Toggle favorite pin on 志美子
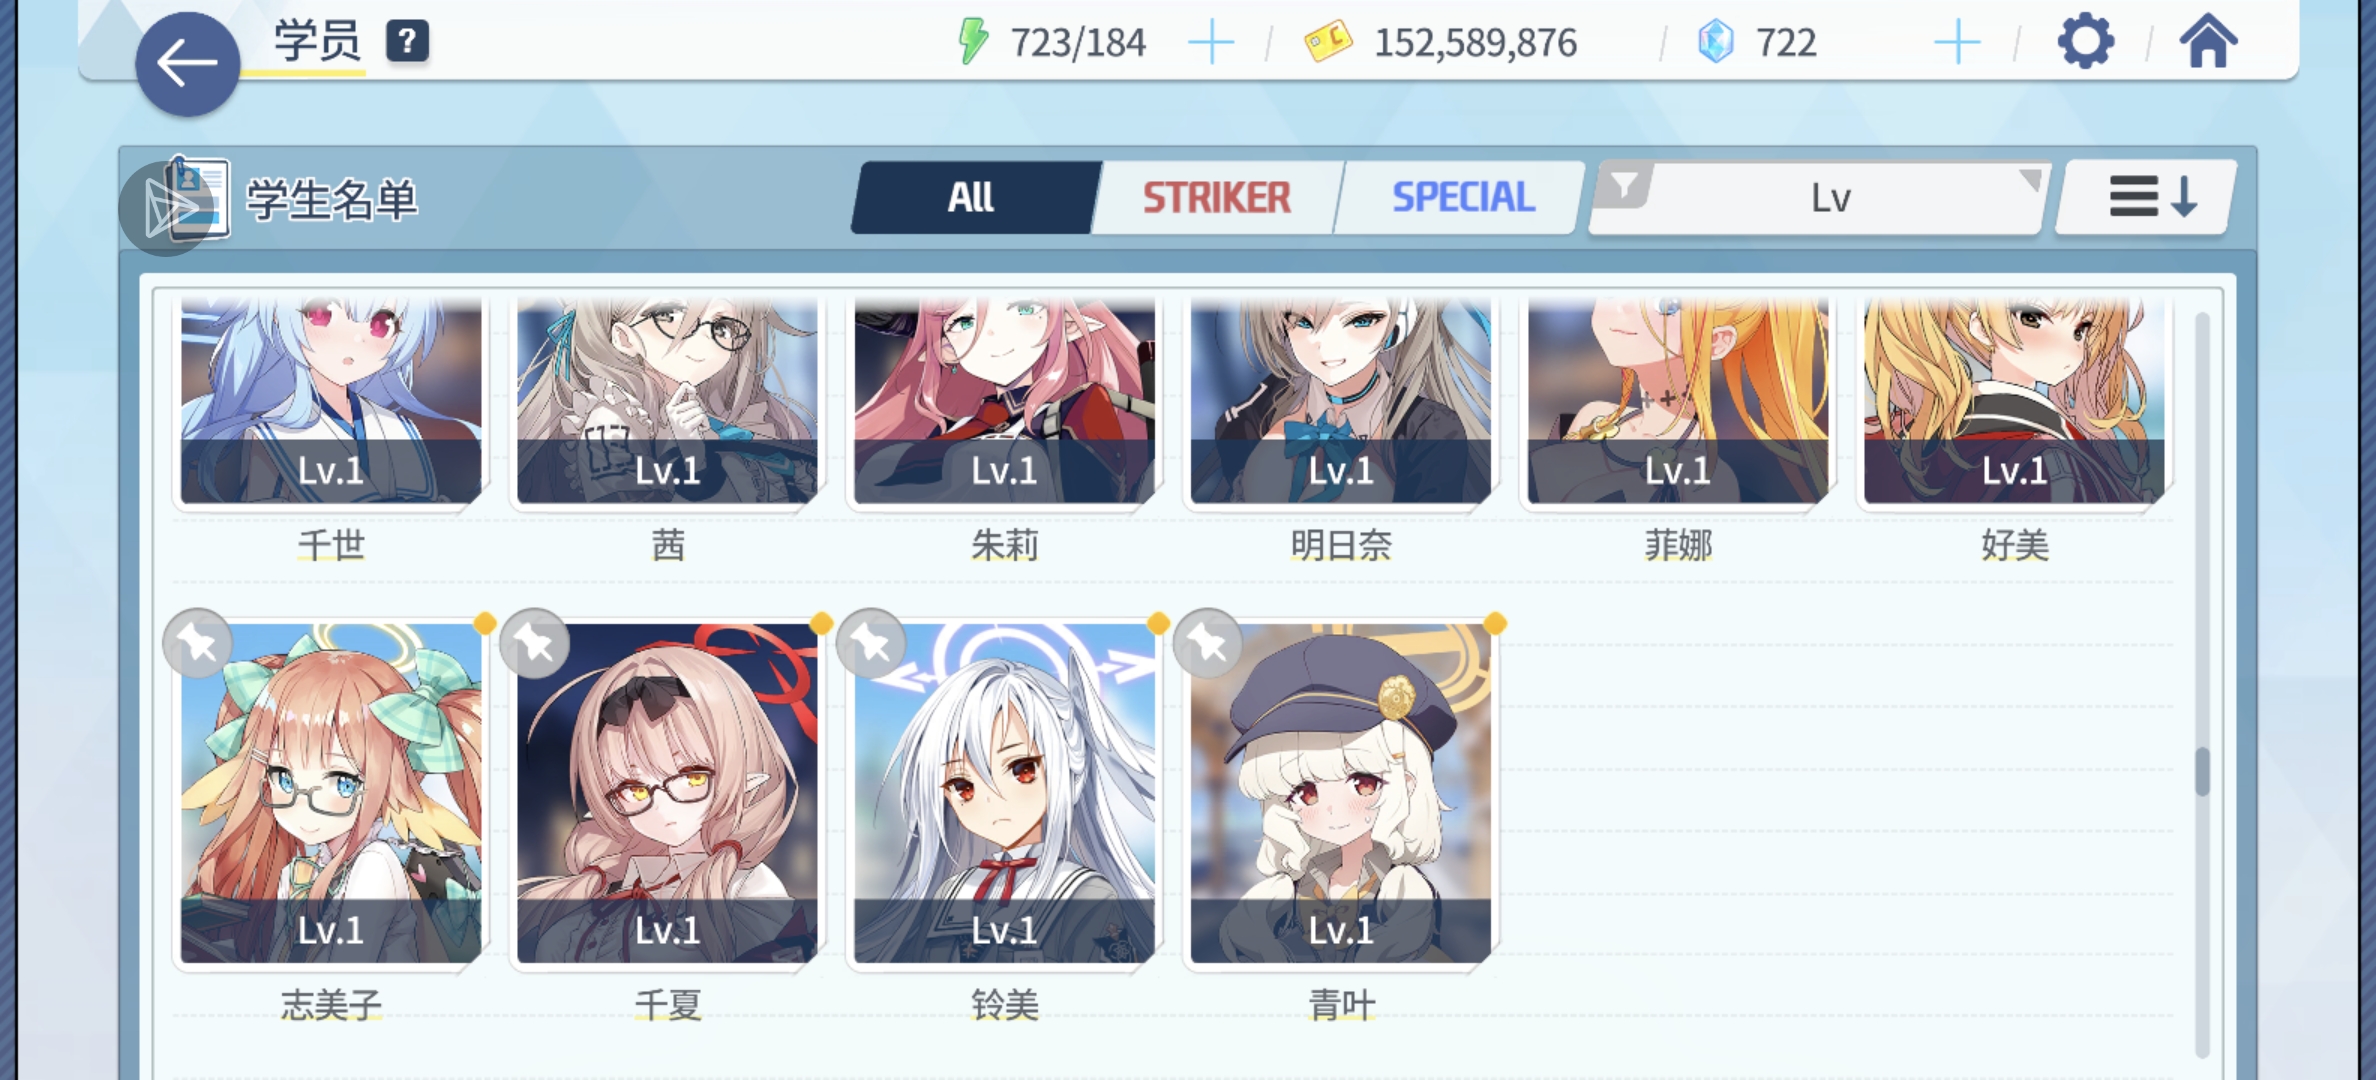The width and height of the screenshot is (2376, 1080). coord(198,643)
